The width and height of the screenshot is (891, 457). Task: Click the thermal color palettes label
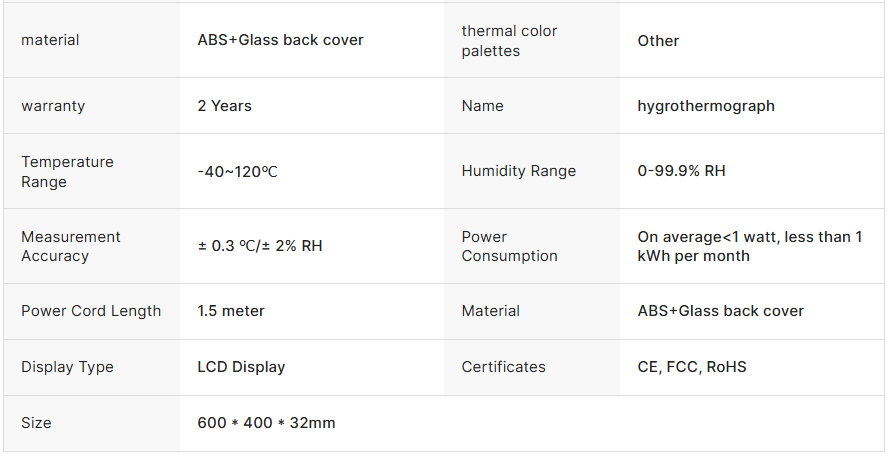(509, 41)
